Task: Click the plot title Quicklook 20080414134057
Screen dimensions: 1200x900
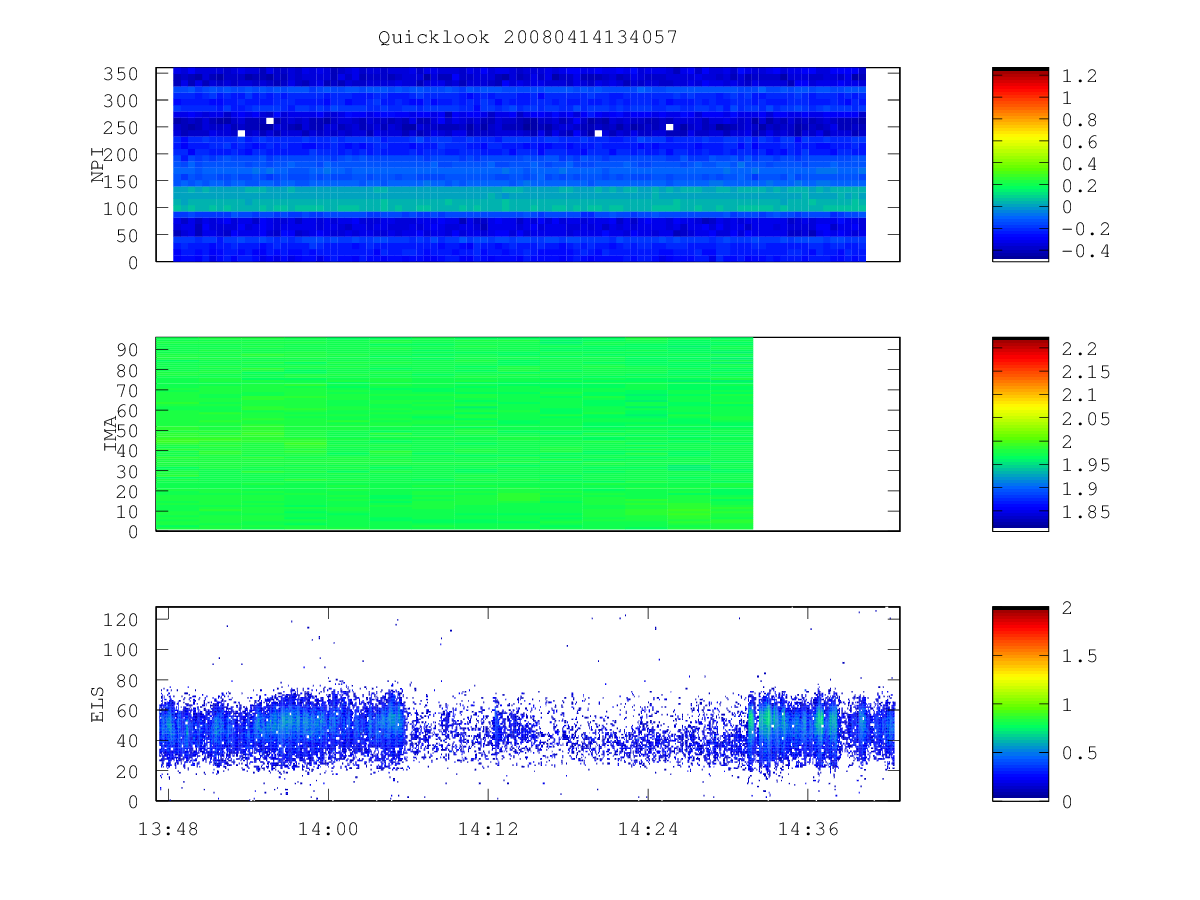Action: [x=528, y=37]
